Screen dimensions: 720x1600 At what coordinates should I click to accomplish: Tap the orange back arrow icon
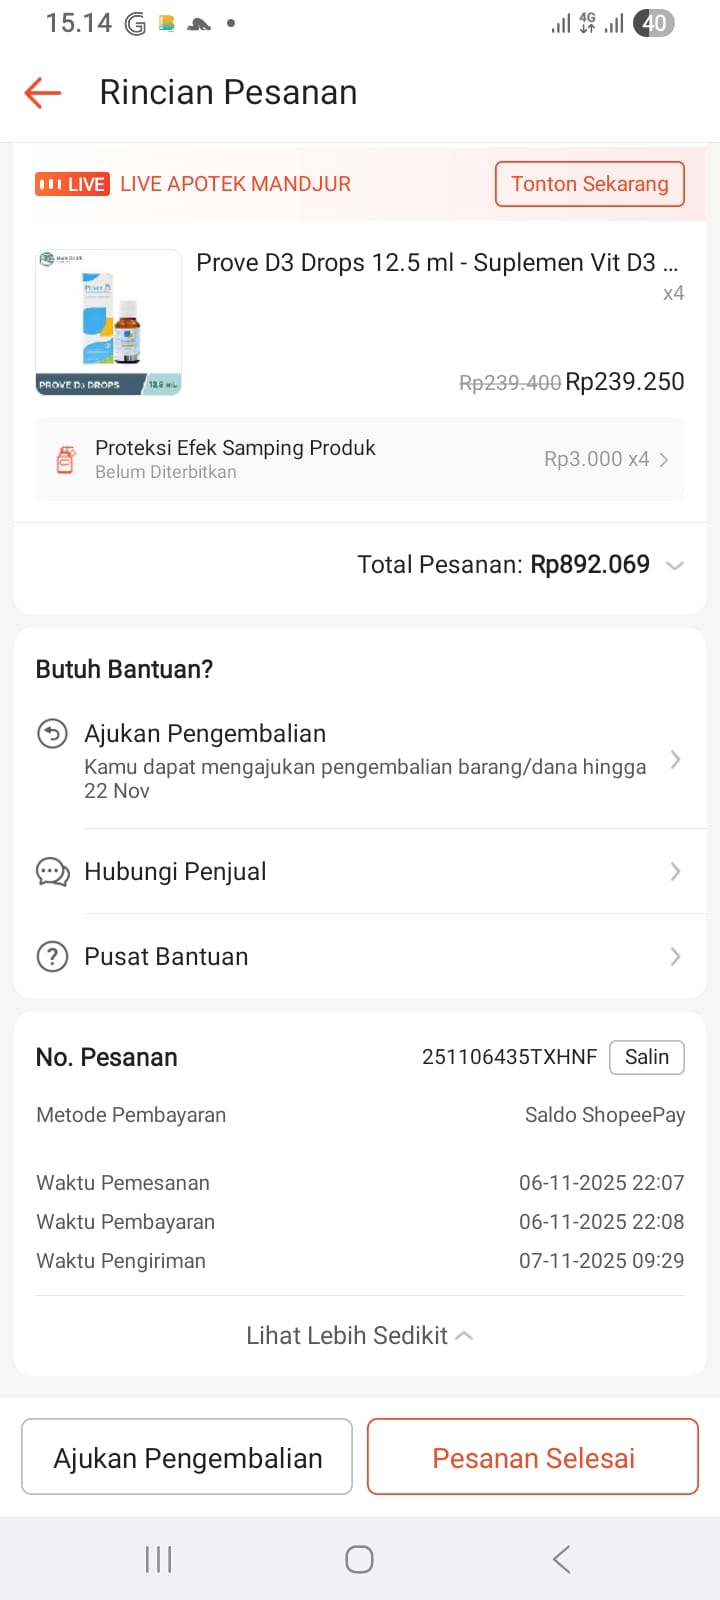tap(43, 93)
